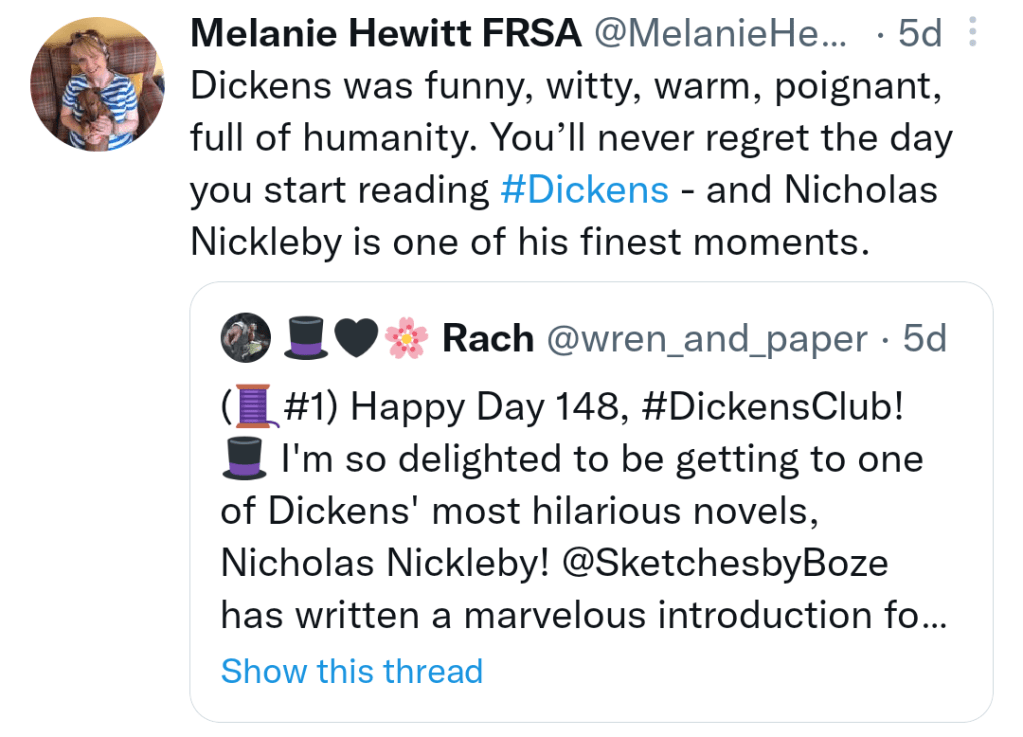Click the @MelanieHe... handle

(720, 34)
